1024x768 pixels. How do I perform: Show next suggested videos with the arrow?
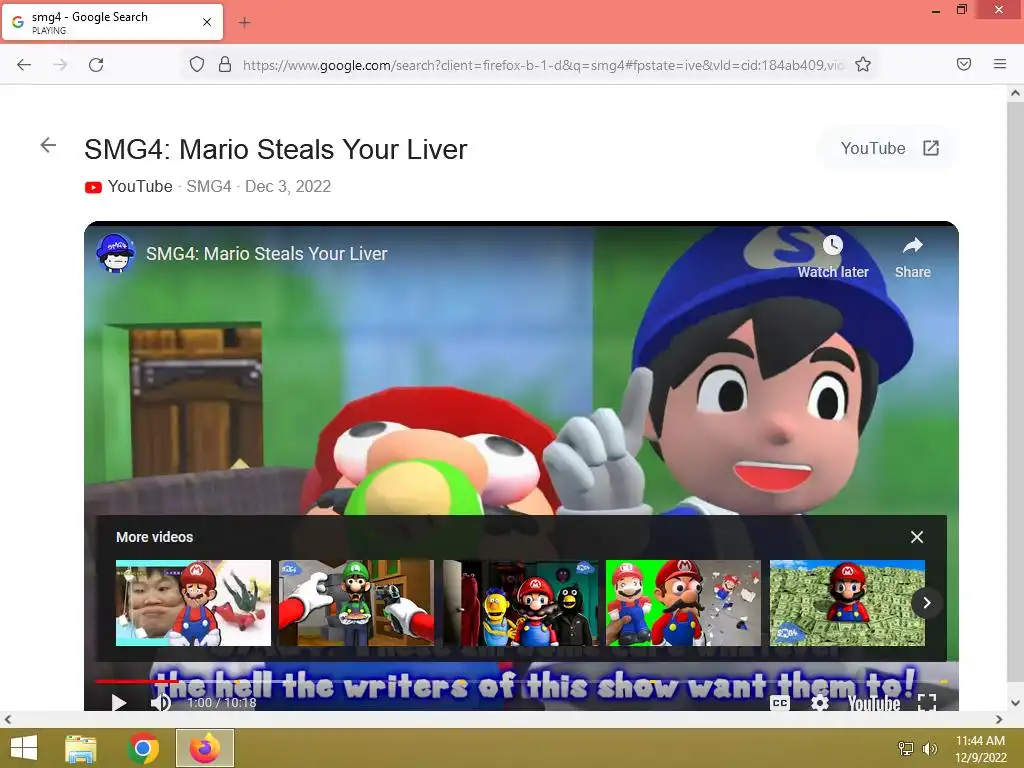pos(926,603)
